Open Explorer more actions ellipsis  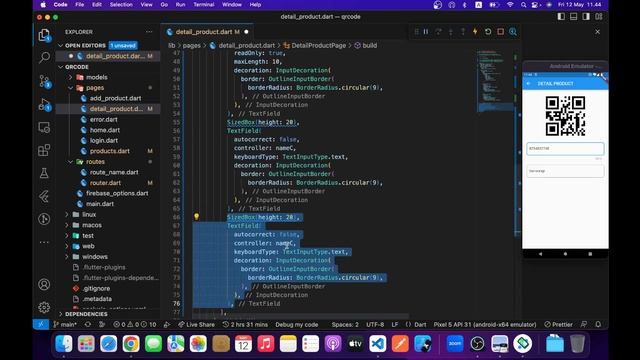click(x=149, y=32)
